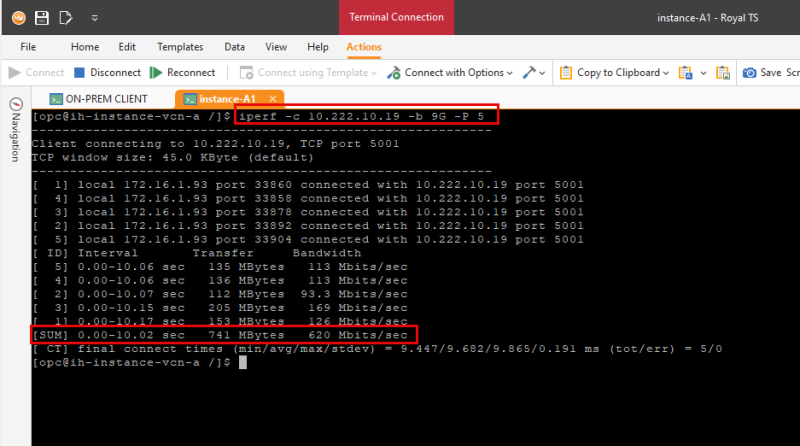Viewport: 800px width, 446px height.
Task: Expand the Connect with Options dropdown
Action: pos(509,73)
